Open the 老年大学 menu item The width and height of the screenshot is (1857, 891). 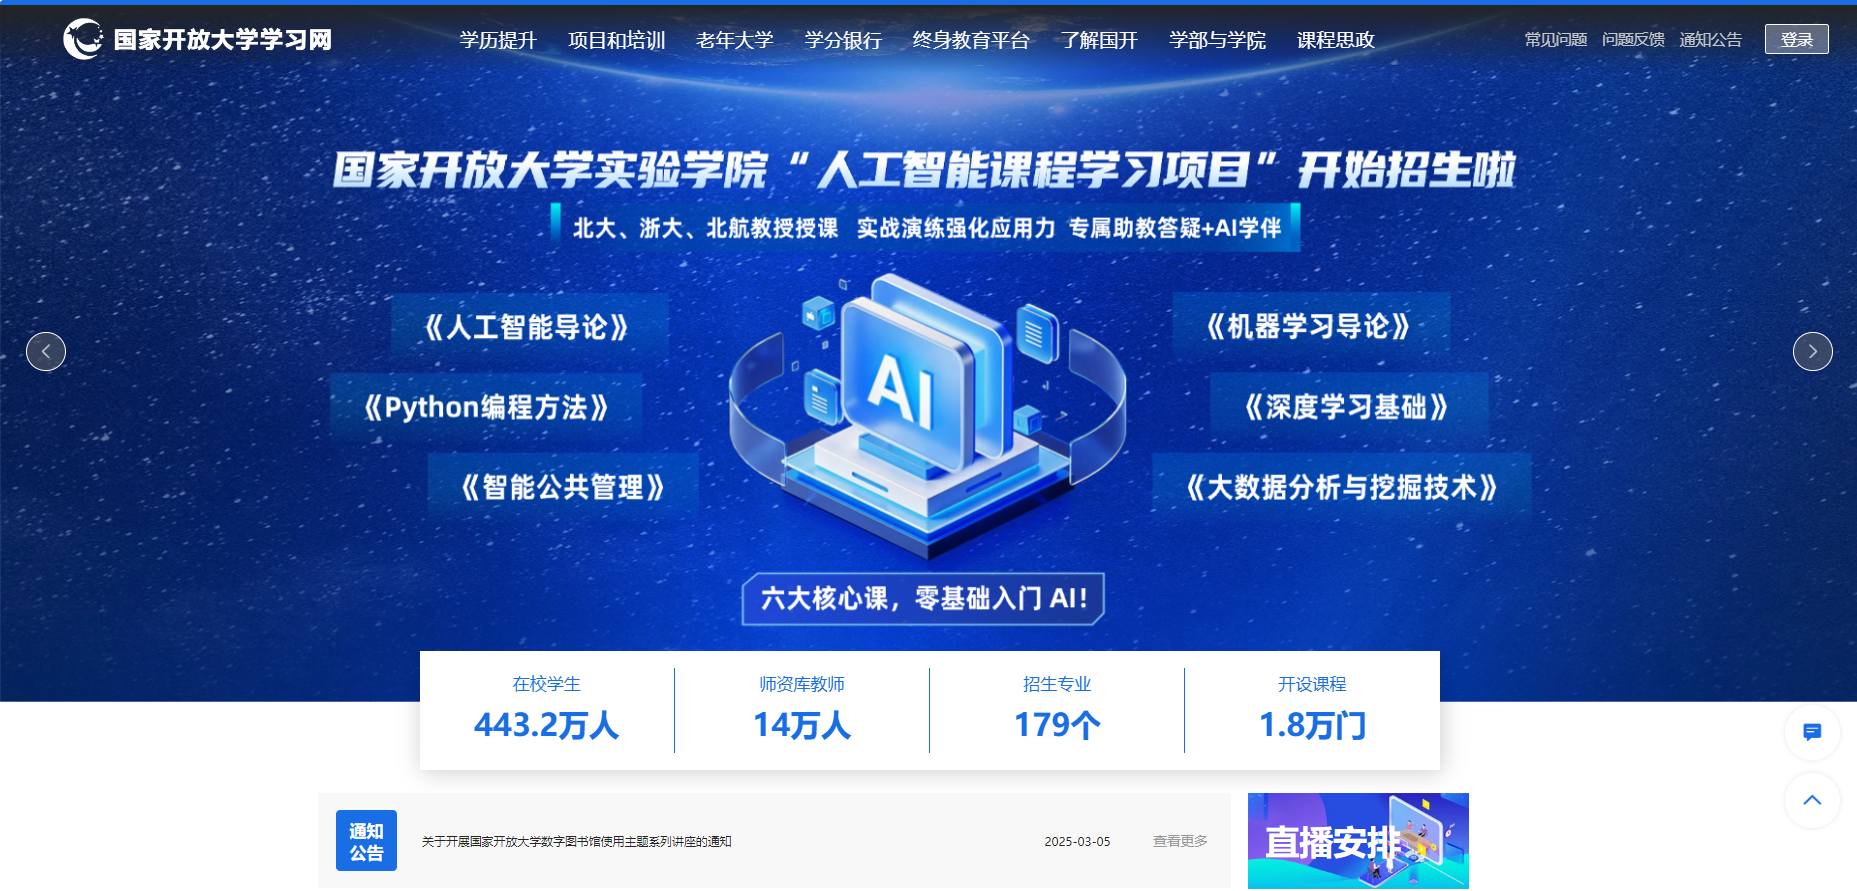point(735,40)
